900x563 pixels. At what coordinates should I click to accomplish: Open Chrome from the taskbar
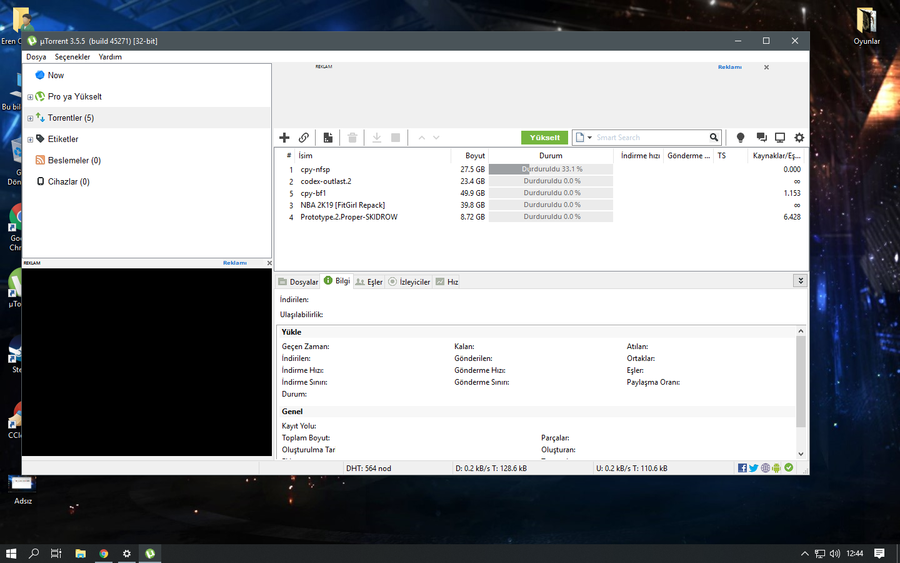(x=103, y=554)
